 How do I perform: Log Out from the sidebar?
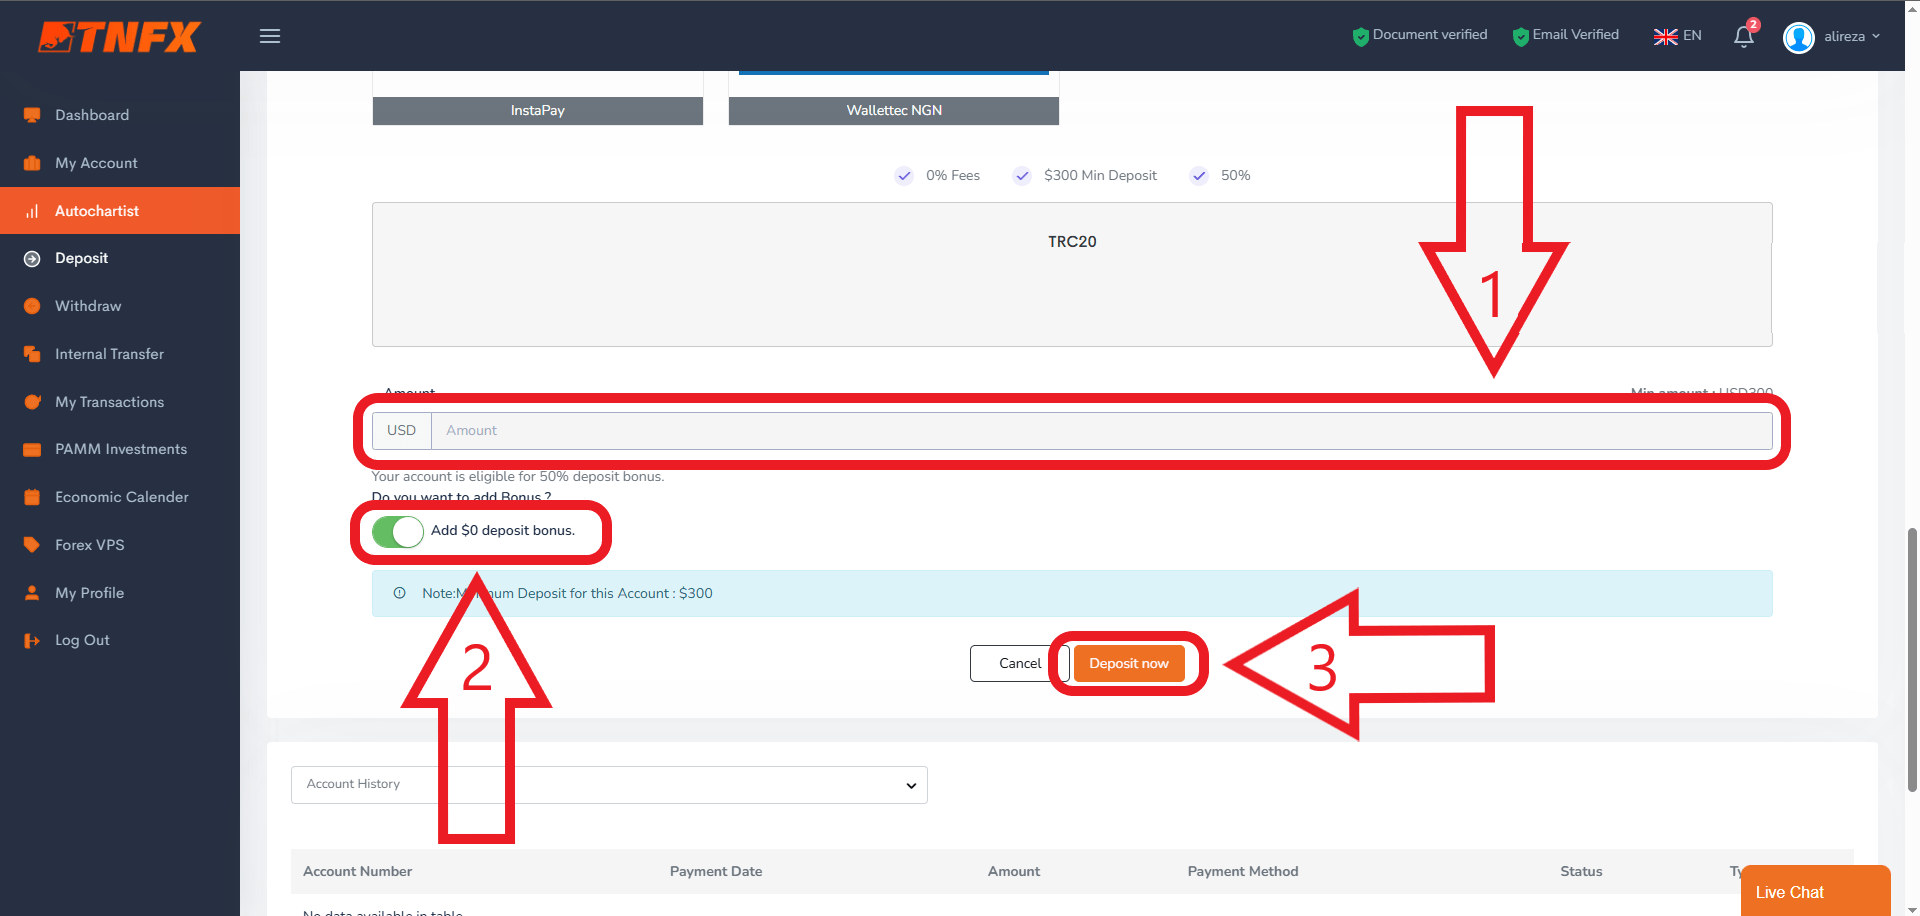coord(82,640)
